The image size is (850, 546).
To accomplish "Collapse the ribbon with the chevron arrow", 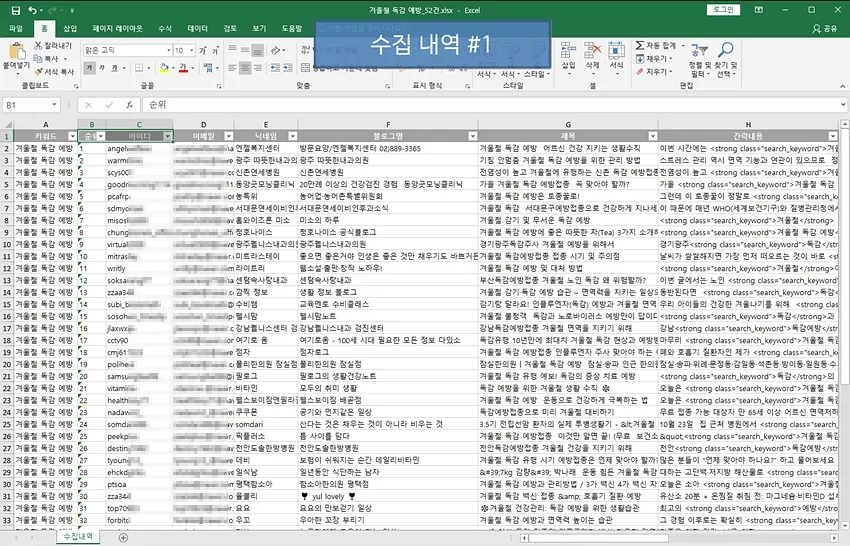I will pyautogui.click(x=842, y=86).
